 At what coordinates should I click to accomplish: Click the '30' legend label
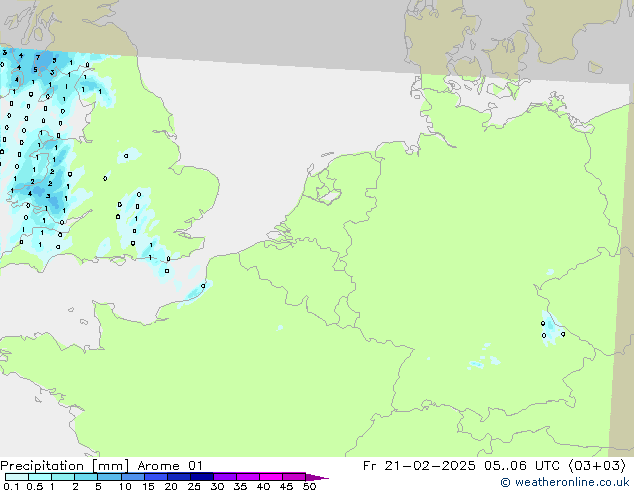click(x=217, y=486)
